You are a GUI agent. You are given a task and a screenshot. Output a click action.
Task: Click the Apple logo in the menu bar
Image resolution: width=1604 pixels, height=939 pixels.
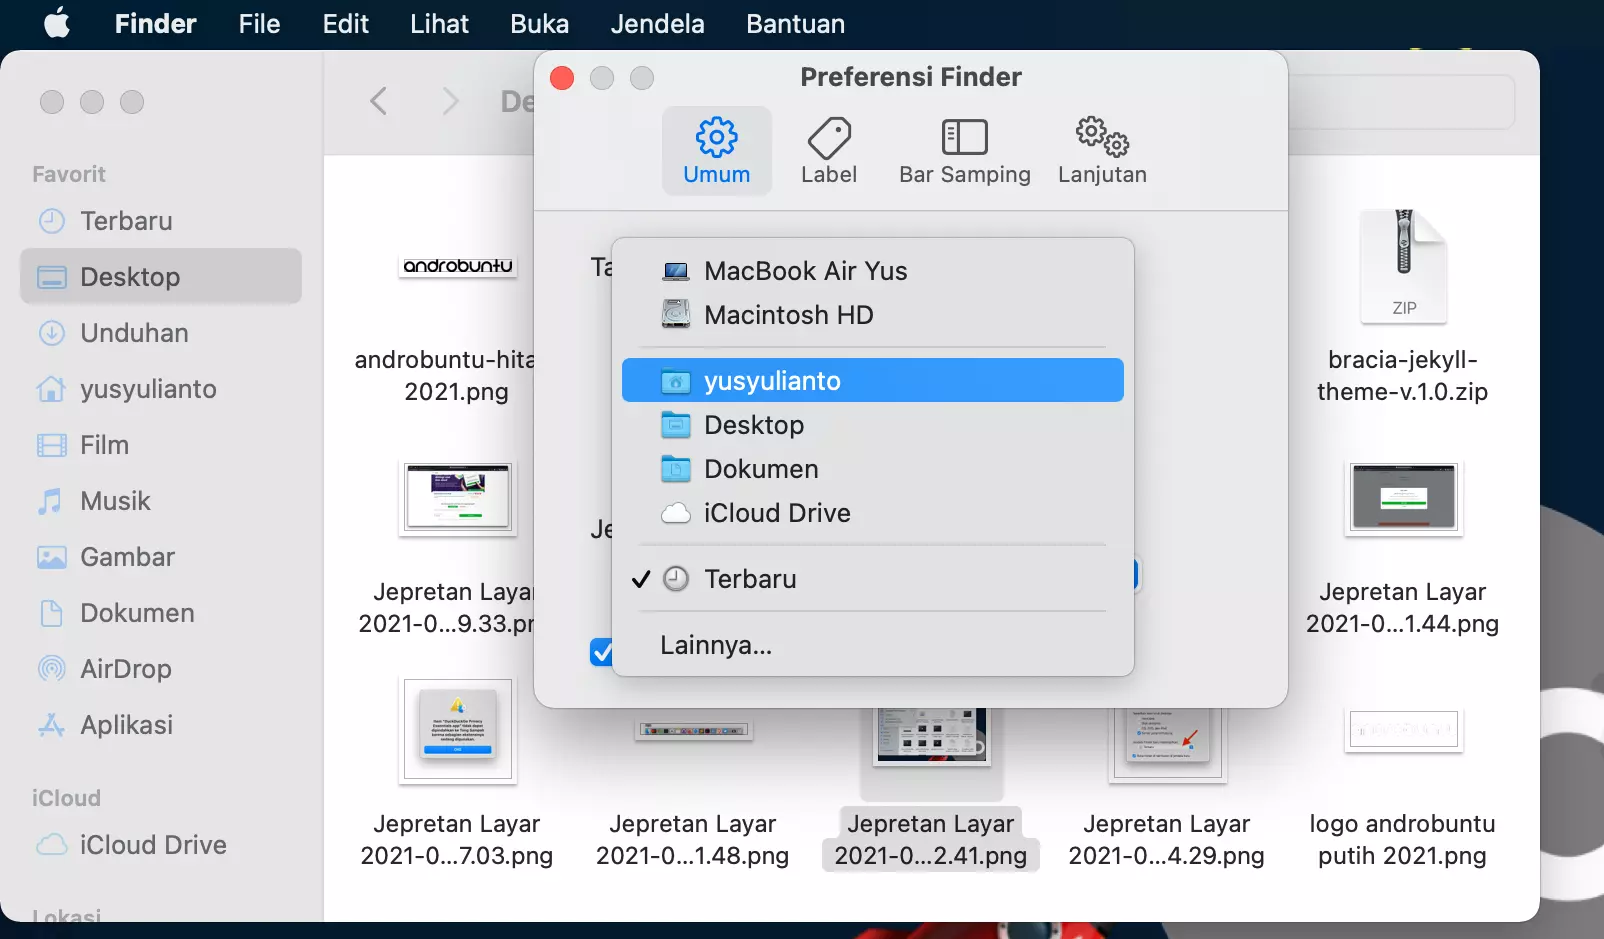tap(56, 23)
